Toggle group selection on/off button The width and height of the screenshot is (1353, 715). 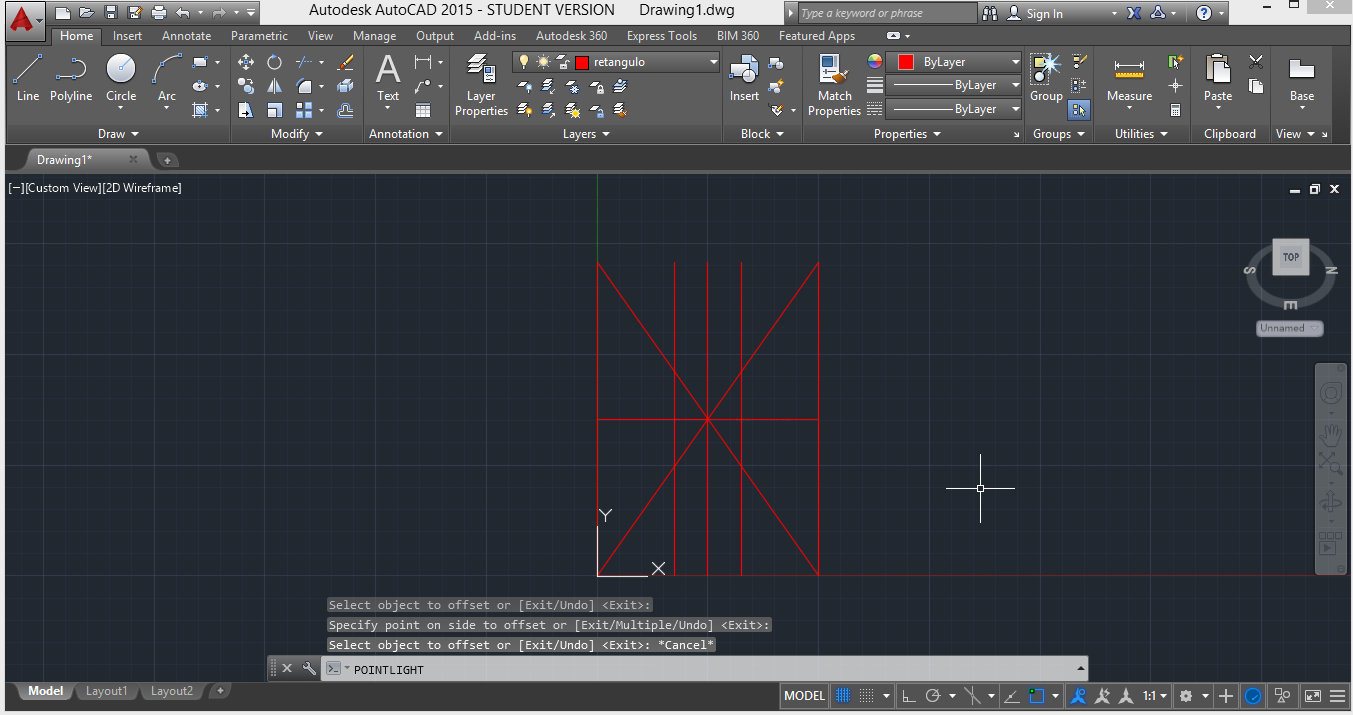(1079, 110)
